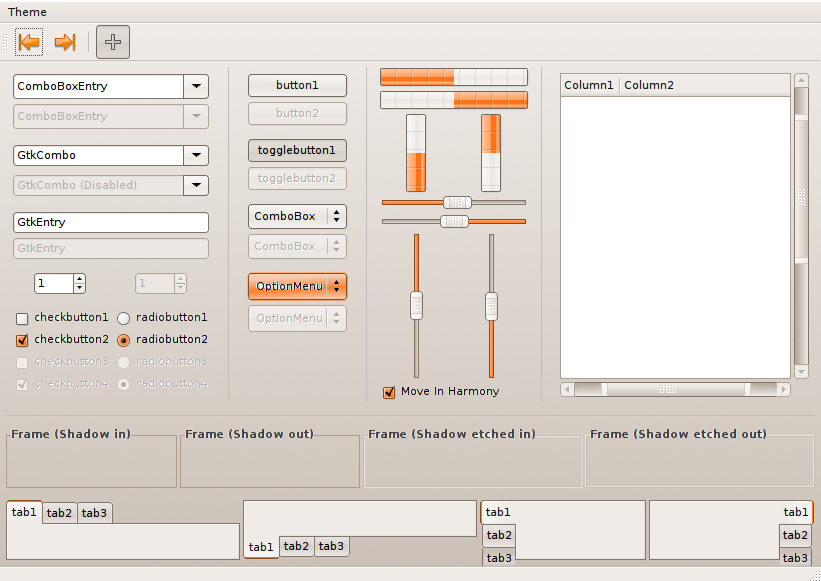Image resolution: width=821 pixels, height=581 pixels.
Task: Click the horizontal scrollbar thumb of the list
Action: pos(675,389)
